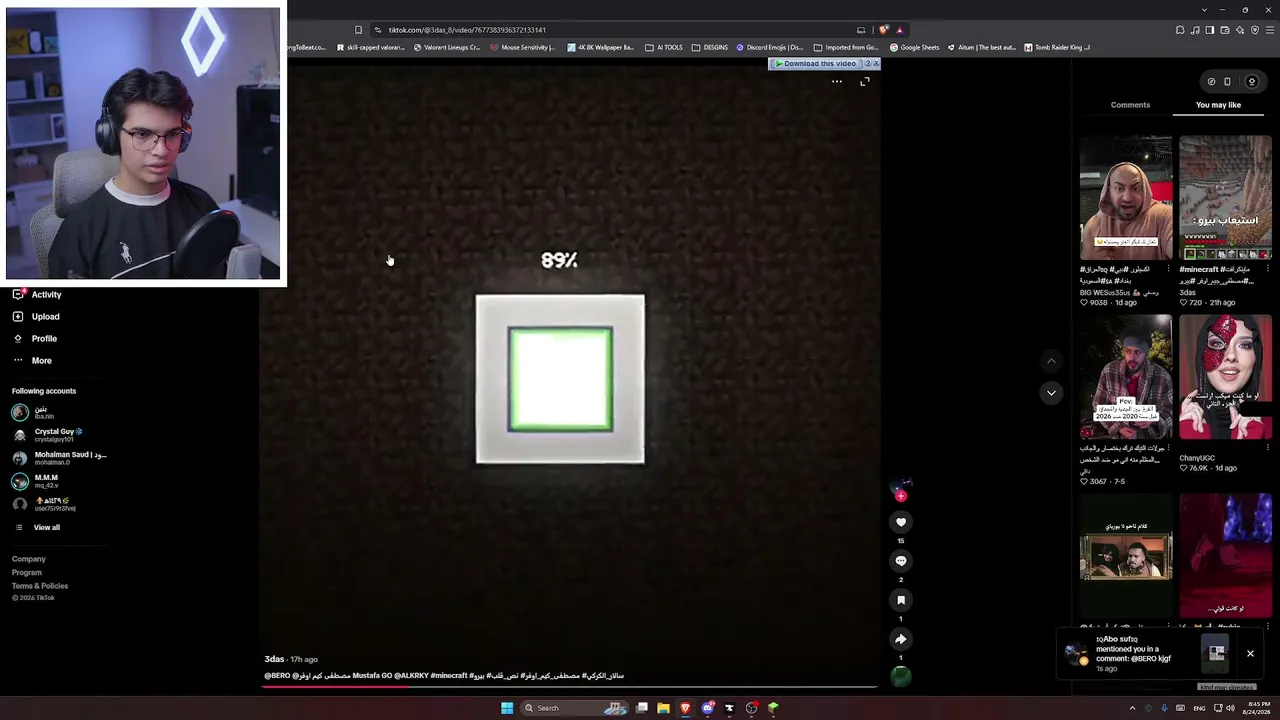Screen dimensions: 1280x720
Task: Click the Download this video button
Action: (814, 64)
